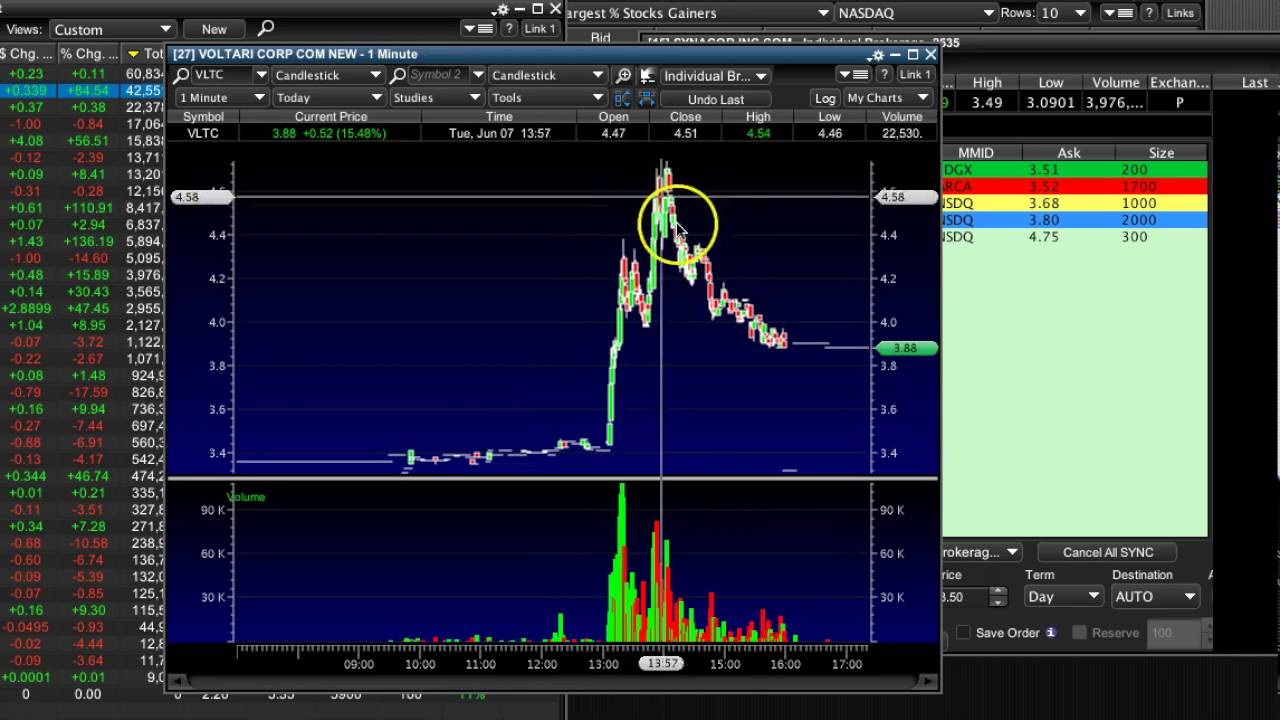
Task: Select the yellow 3.68 ask row
Action: pos(1075,203)
